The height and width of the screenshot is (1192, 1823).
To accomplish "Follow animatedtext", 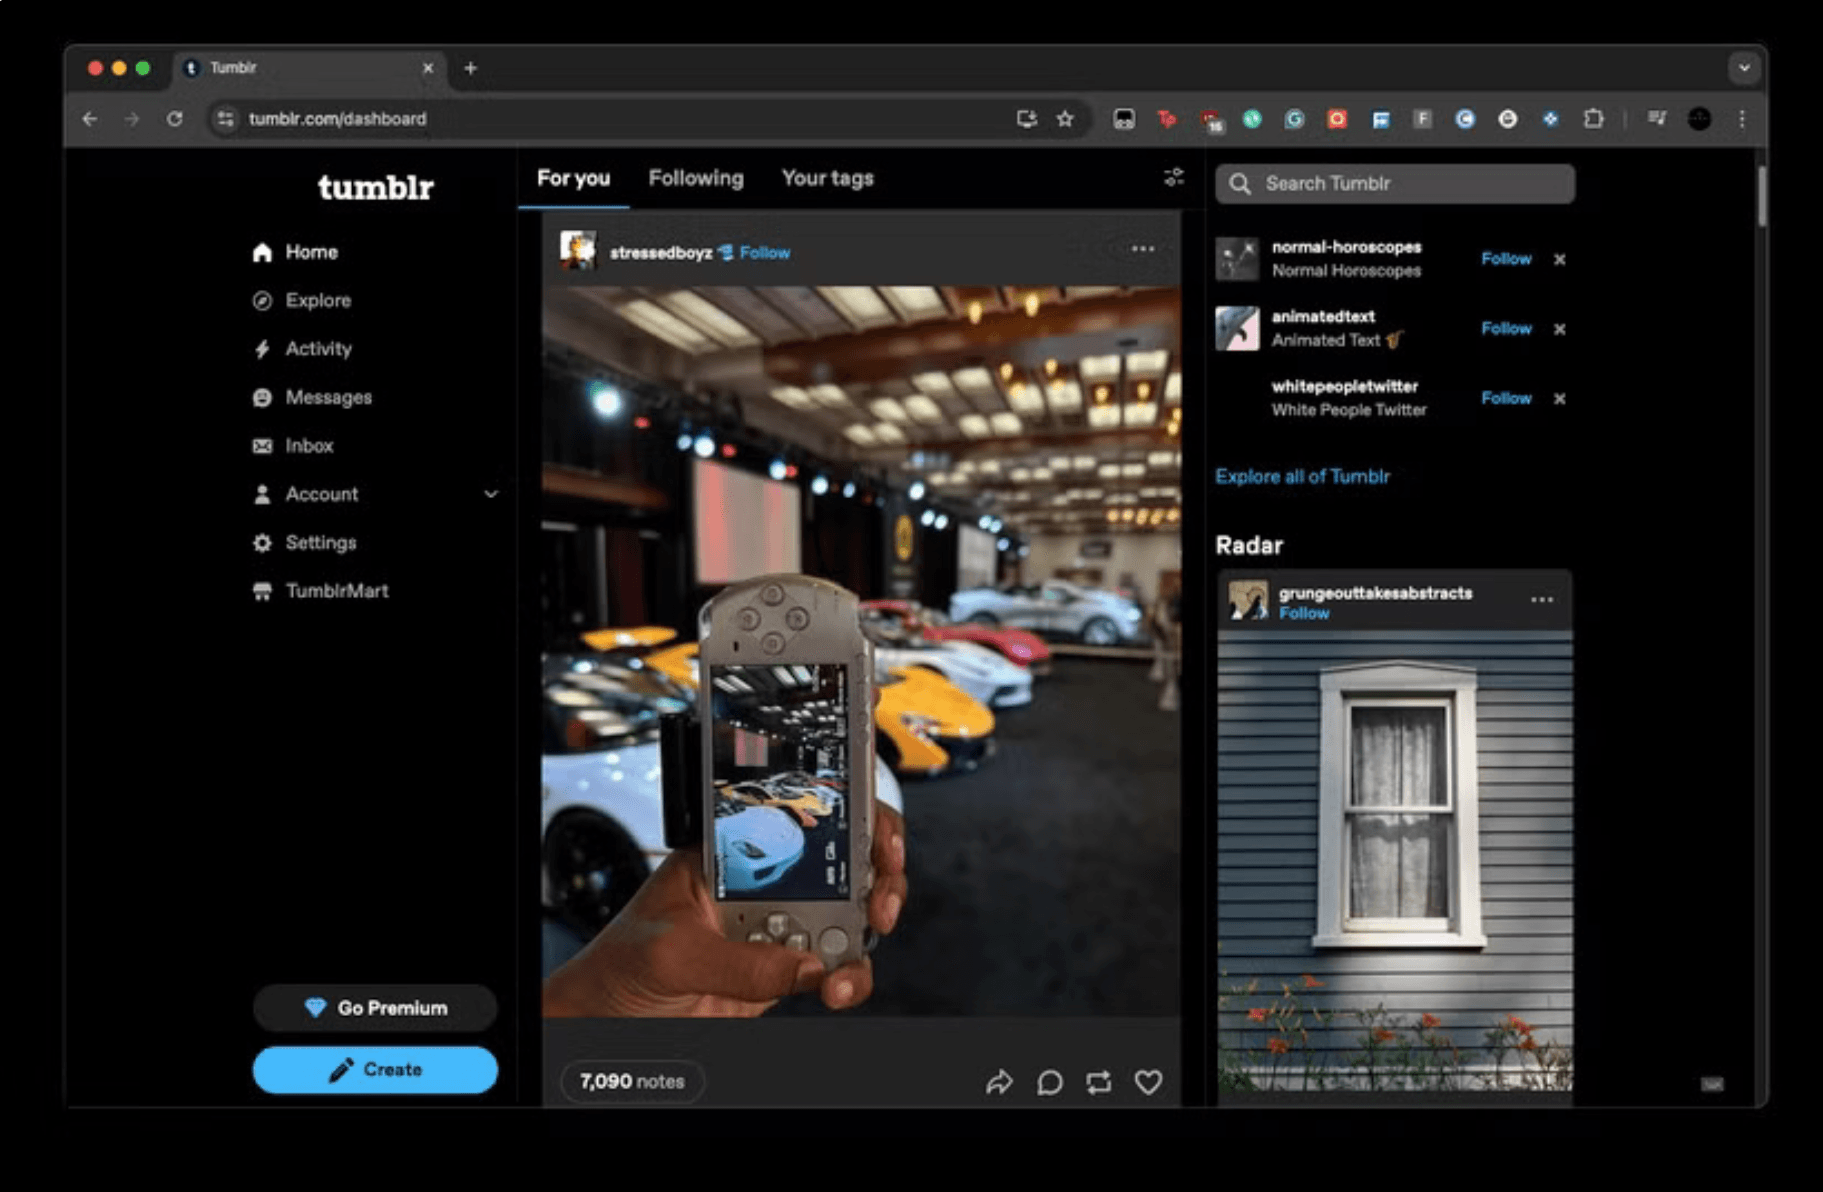I will click(1506, 329).
